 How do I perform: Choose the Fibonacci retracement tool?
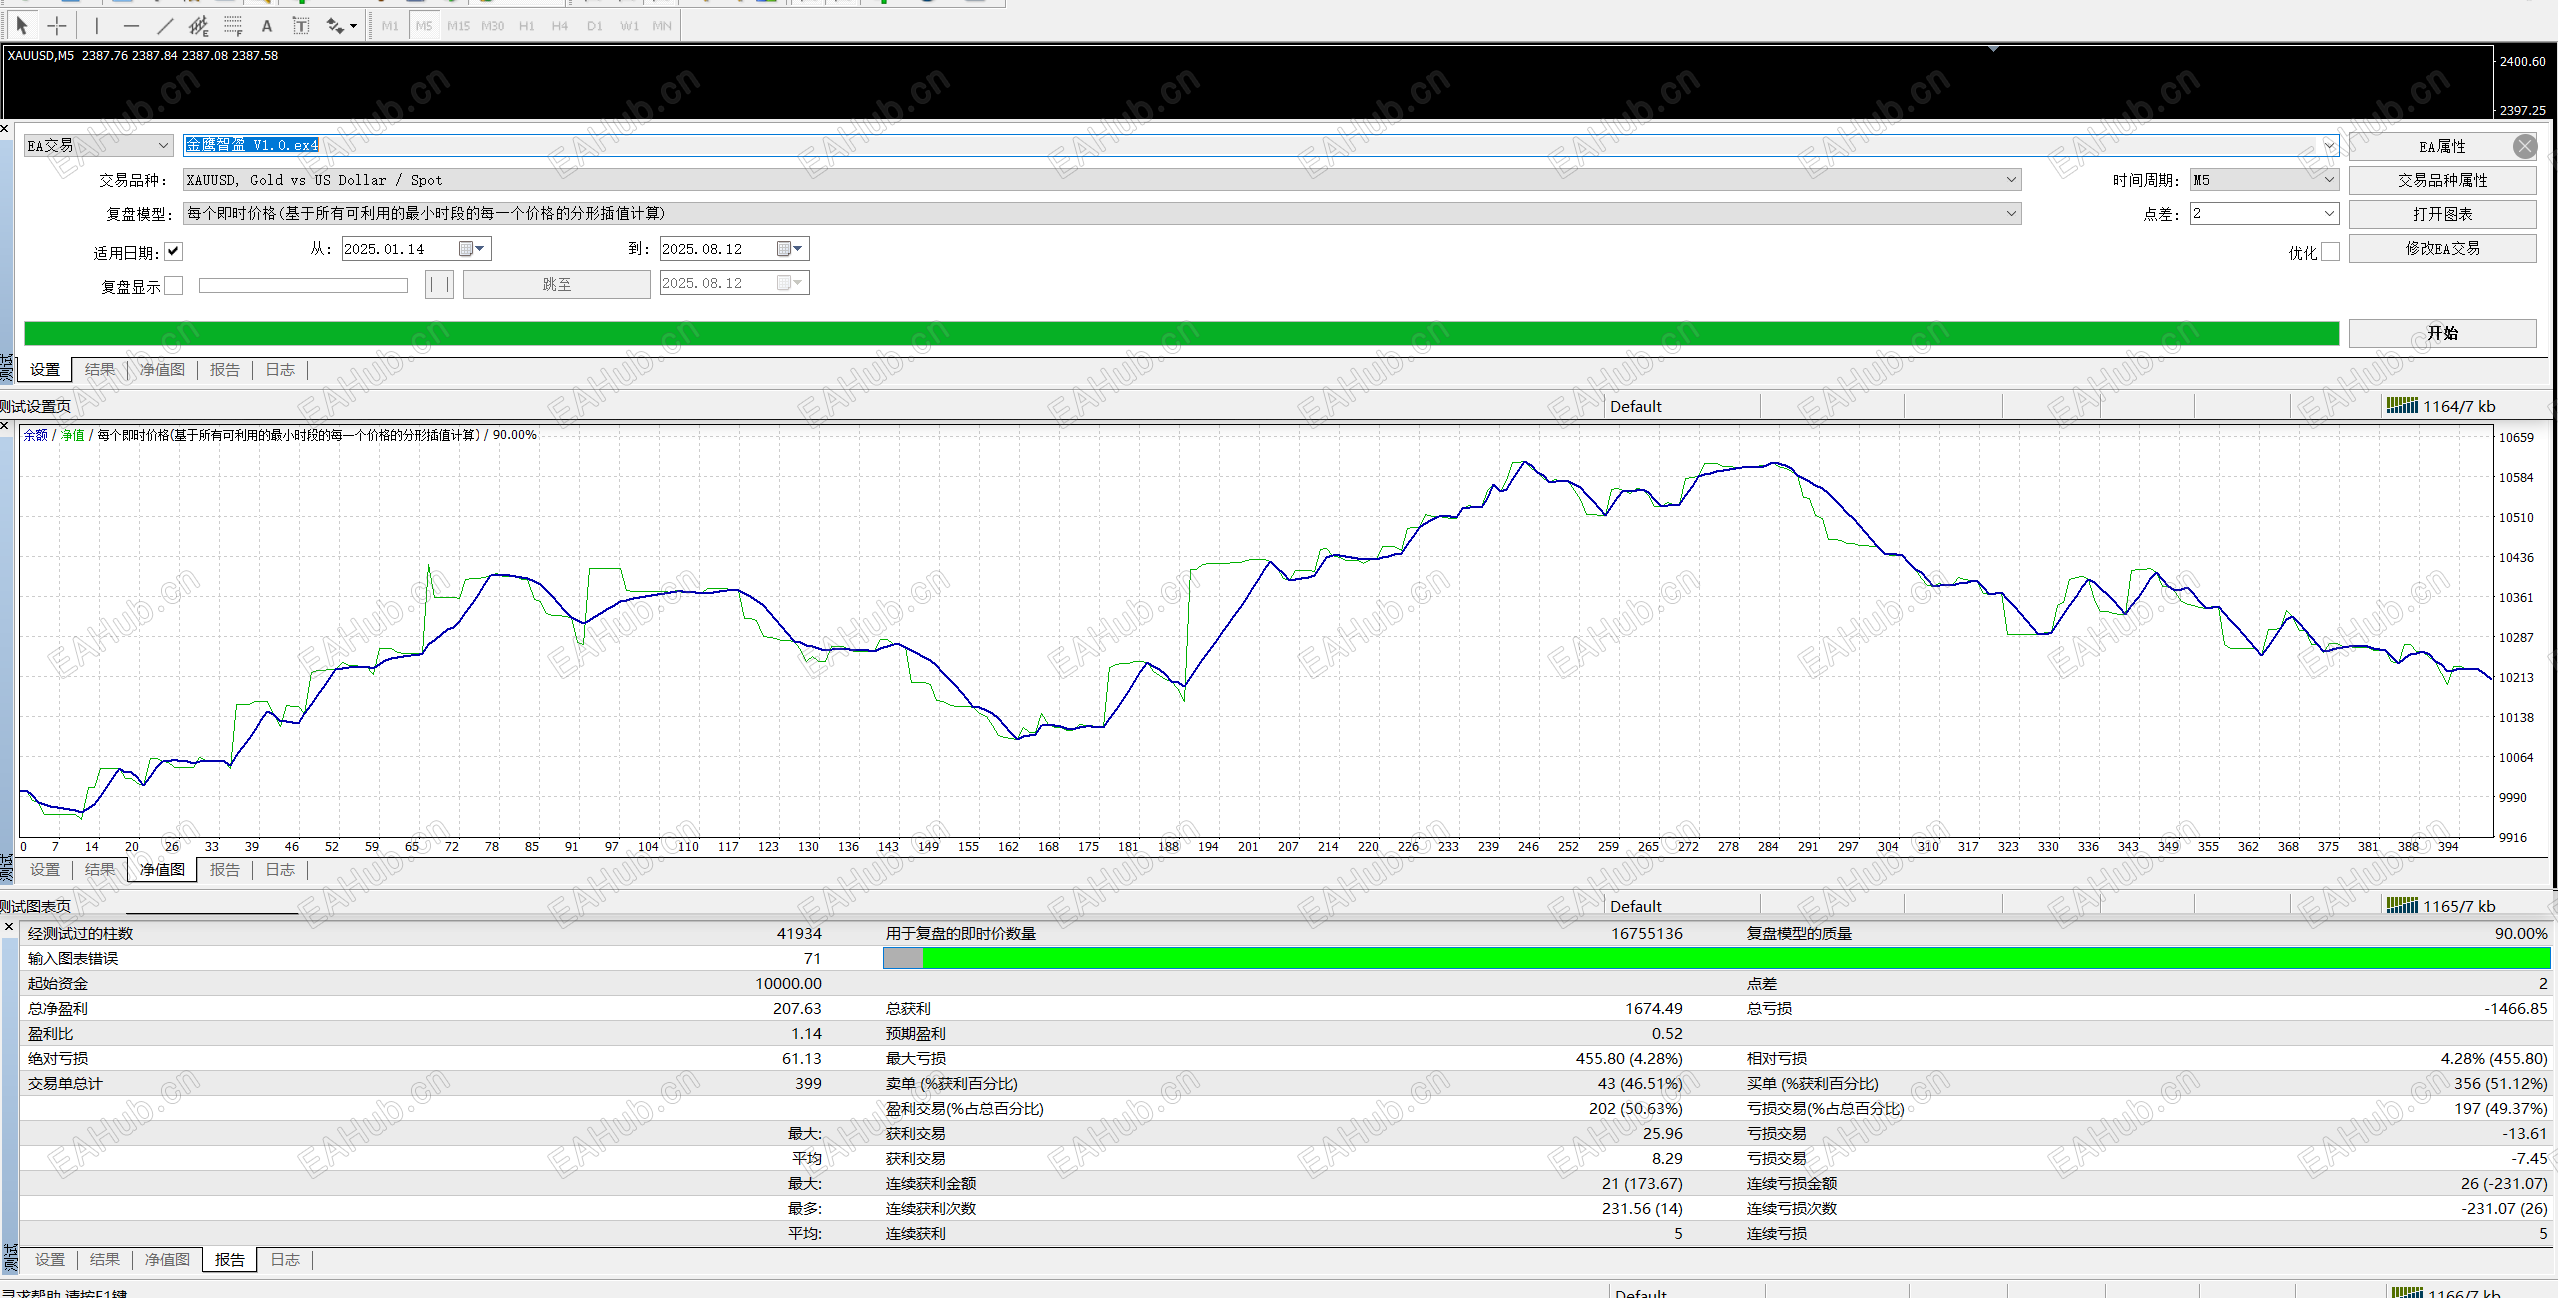233,25
